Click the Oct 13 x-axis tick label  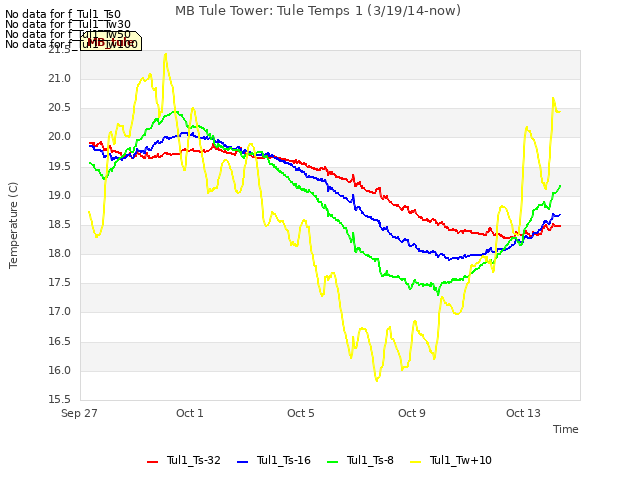[x=523, y=413]
